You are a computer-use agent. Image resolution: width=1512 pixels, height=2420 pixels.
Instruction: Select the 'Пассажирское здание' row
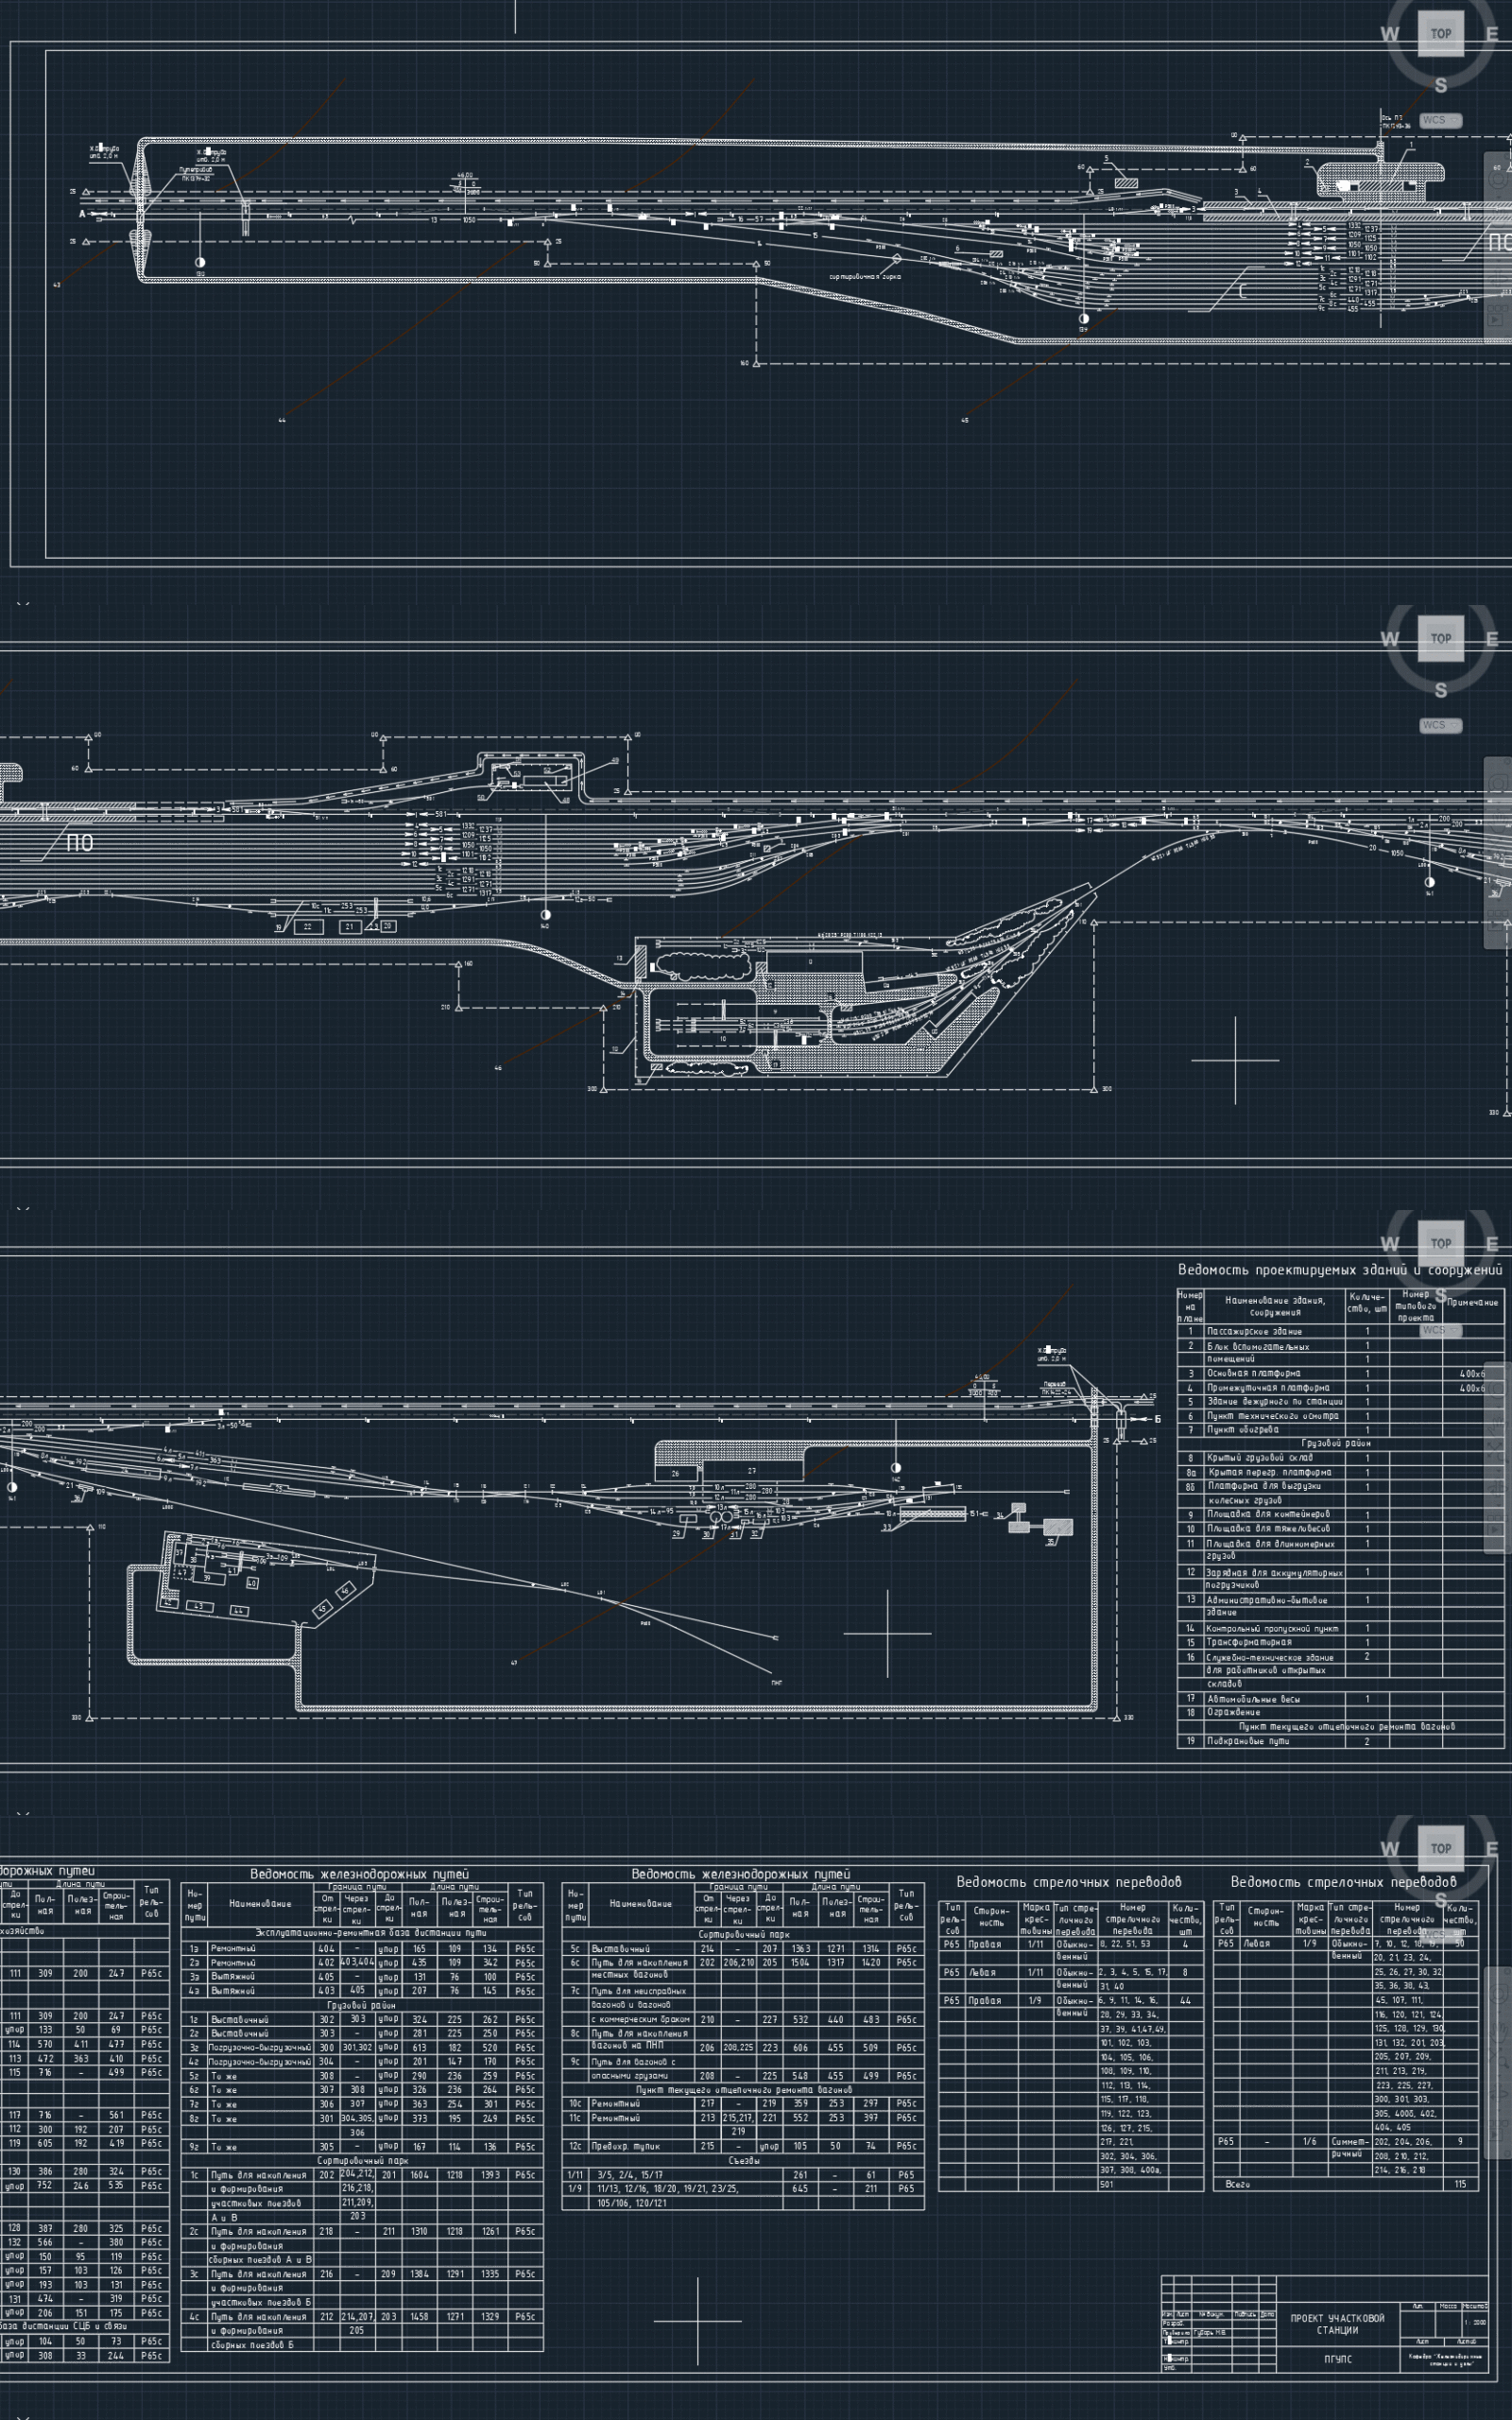[x=1340, y=1331]
